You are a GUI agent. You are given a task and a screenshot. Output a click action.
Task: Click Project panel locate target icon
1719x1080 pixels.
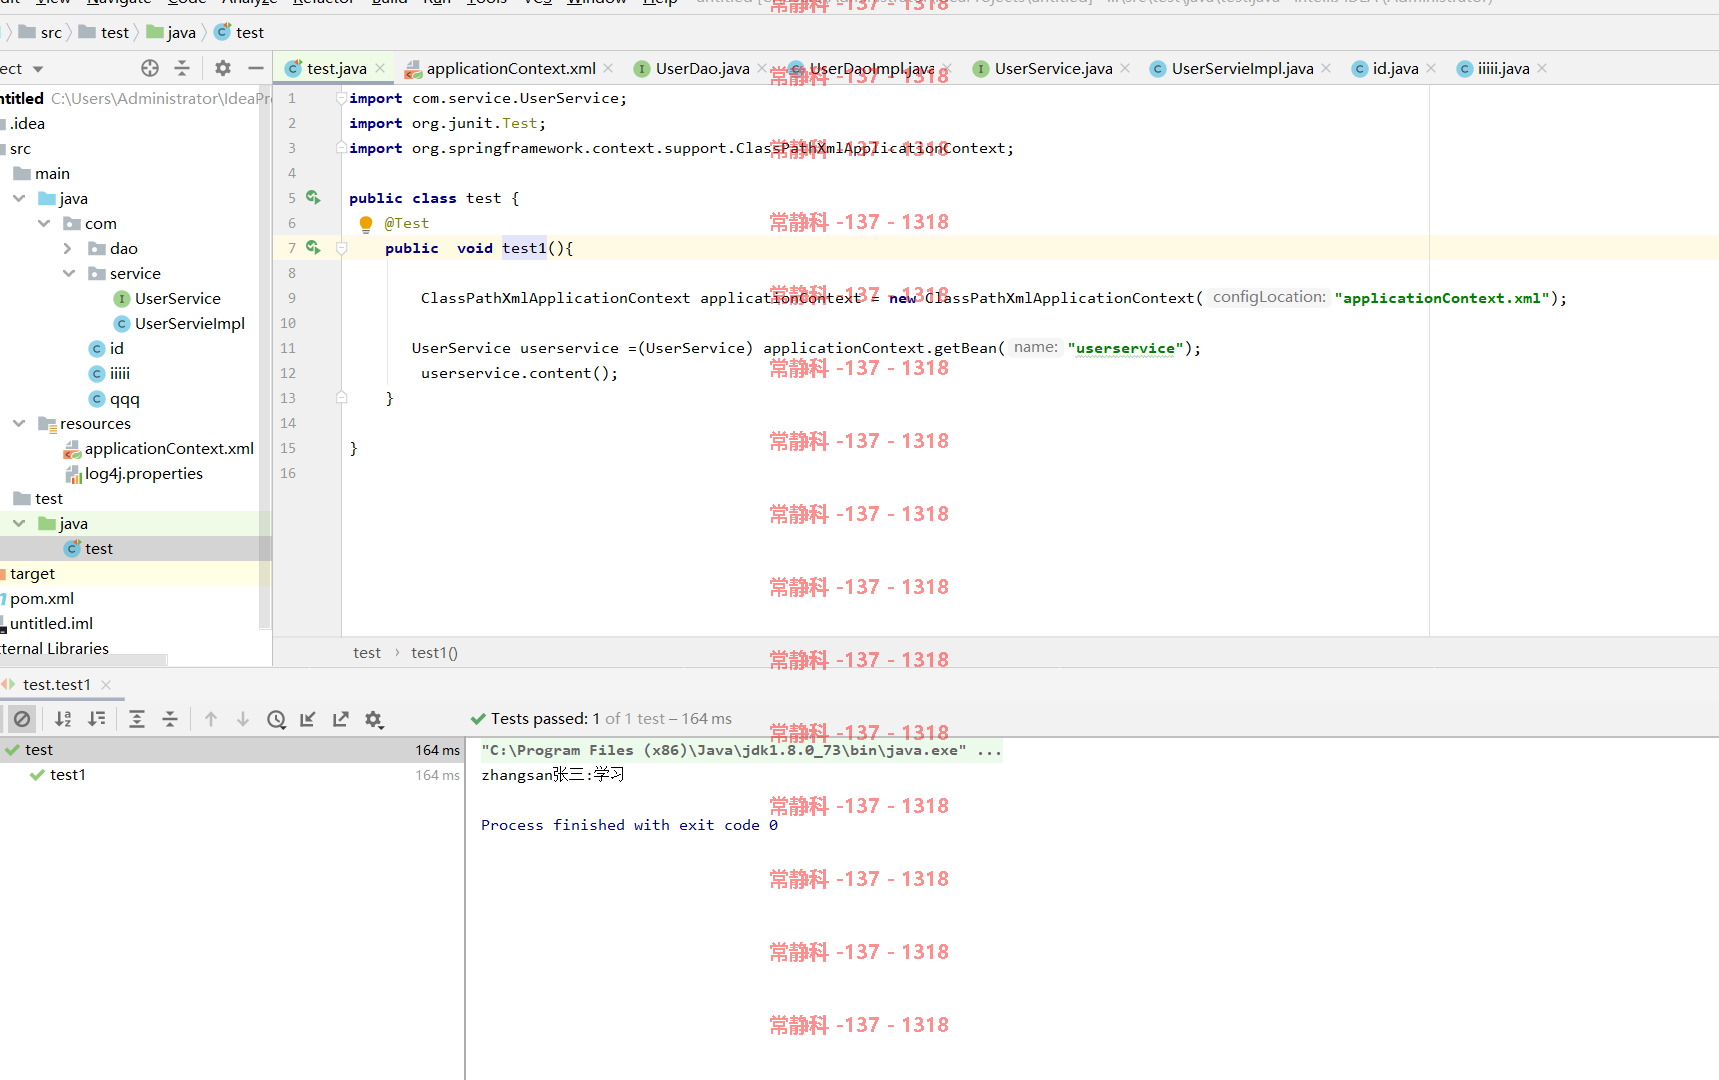click(x=150, y=68)
